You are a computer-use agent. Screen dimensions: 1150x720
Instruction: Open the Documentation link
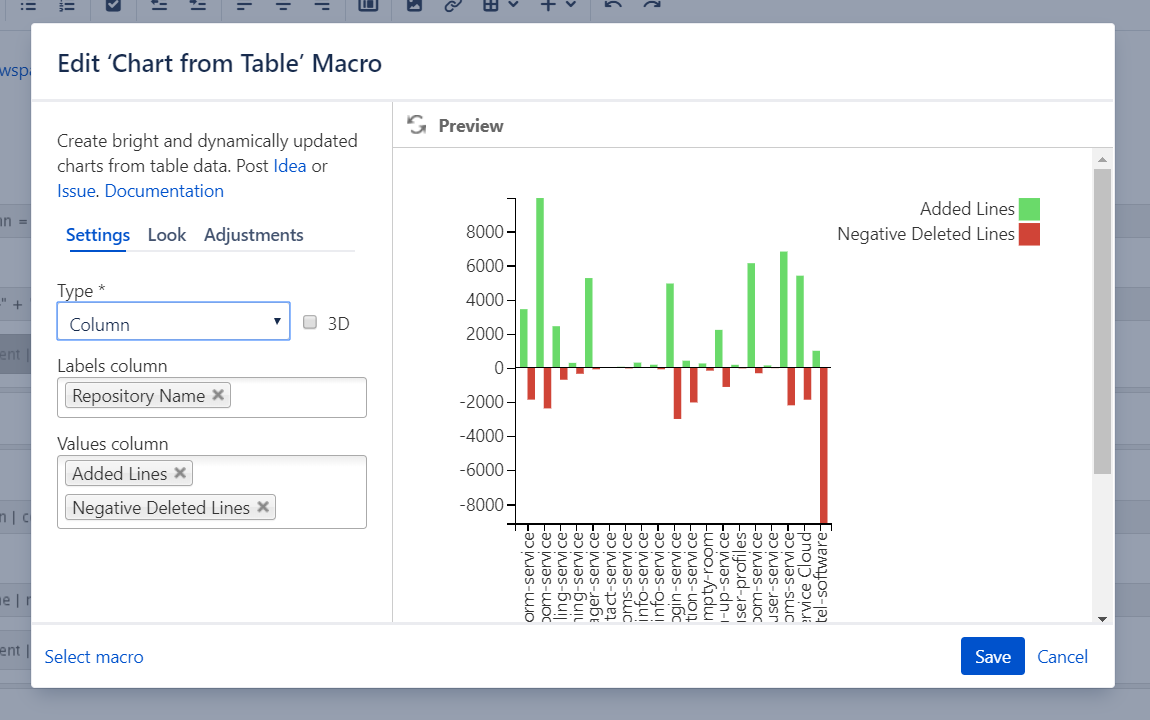click(x=164, y=190)
